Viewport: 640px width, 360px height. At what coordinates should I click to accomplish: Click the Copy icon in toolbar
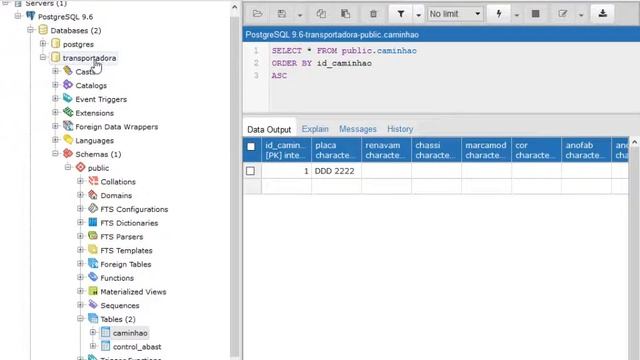point(321,14)
